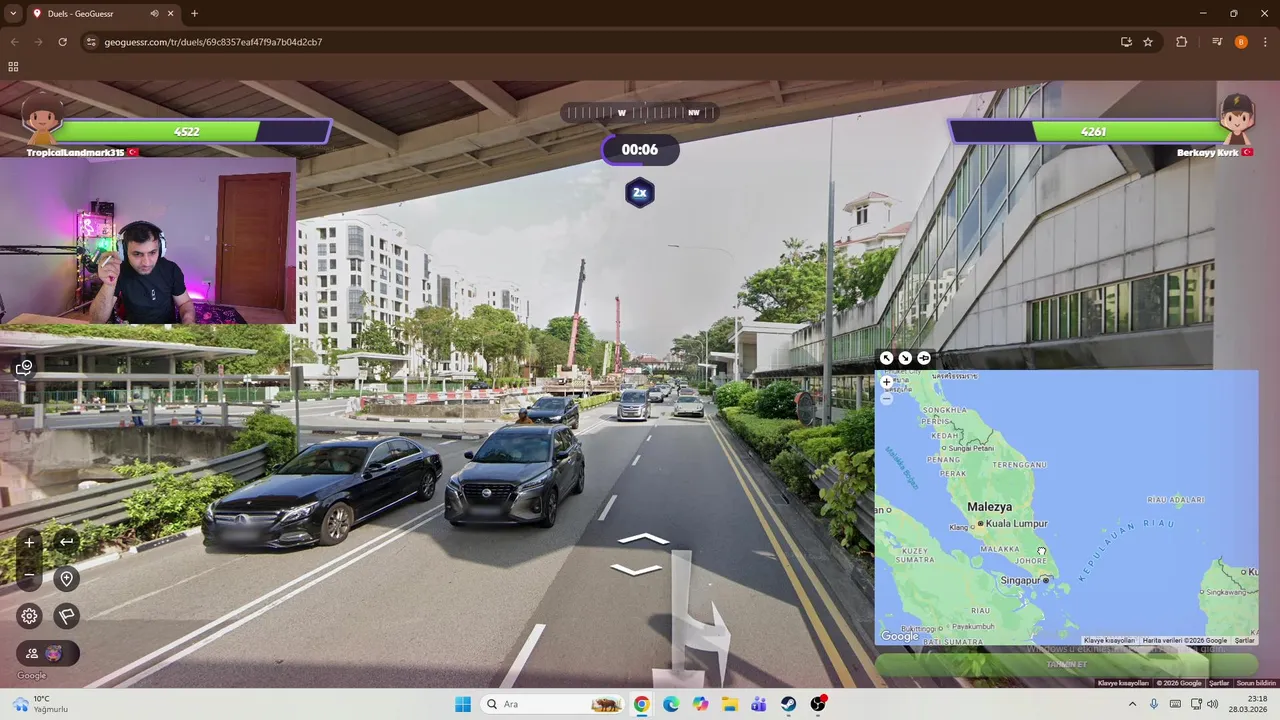Click the taskbar Ara search box
1280x720 pixels.
[552, 704]
